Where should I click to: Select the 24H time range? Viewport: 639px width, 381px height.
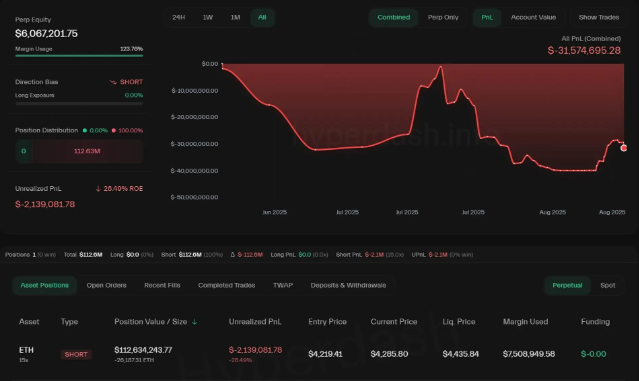[178, 18]
